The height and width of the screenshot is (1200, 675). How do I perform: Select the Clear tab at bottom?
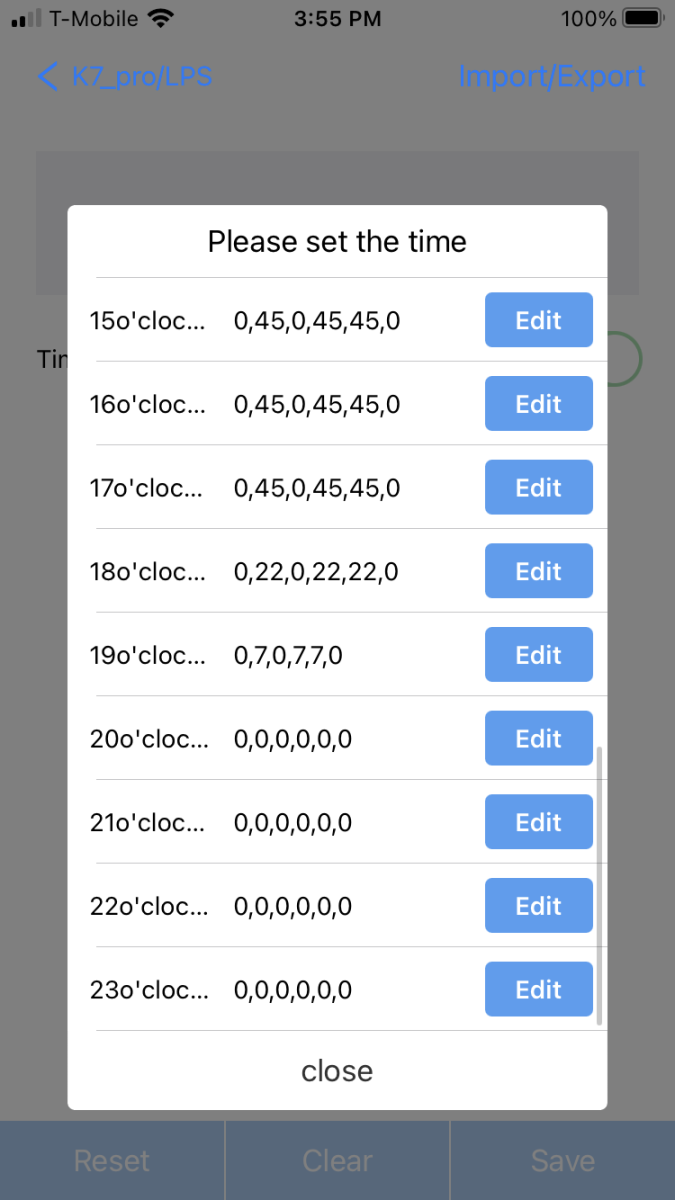coord(337,1161)
